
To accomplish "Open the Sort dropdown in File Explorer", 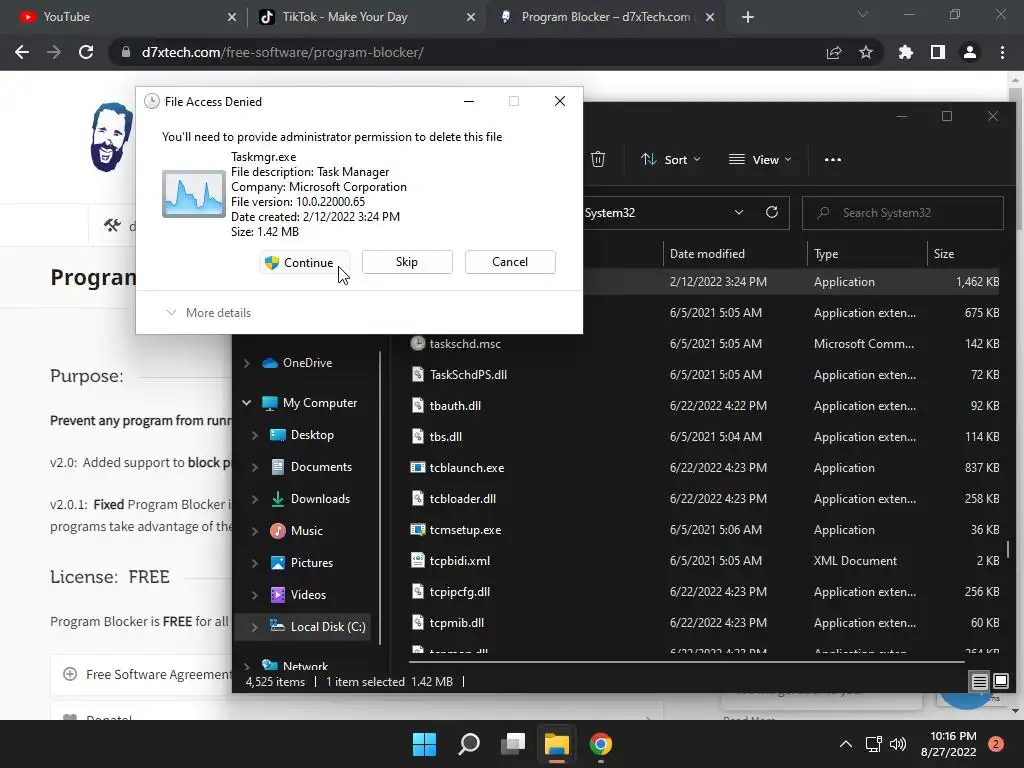I will [x=671, y=159].
